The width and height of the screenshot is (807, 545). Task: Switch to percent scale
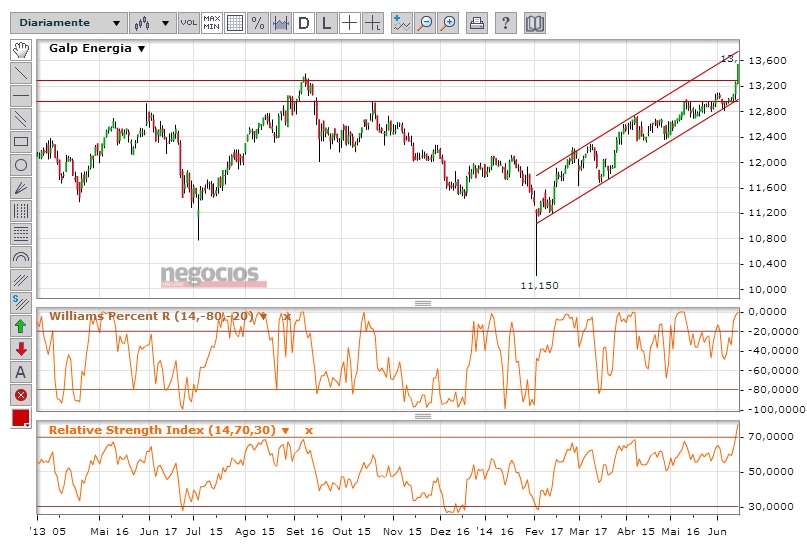(x=258, y=23)
